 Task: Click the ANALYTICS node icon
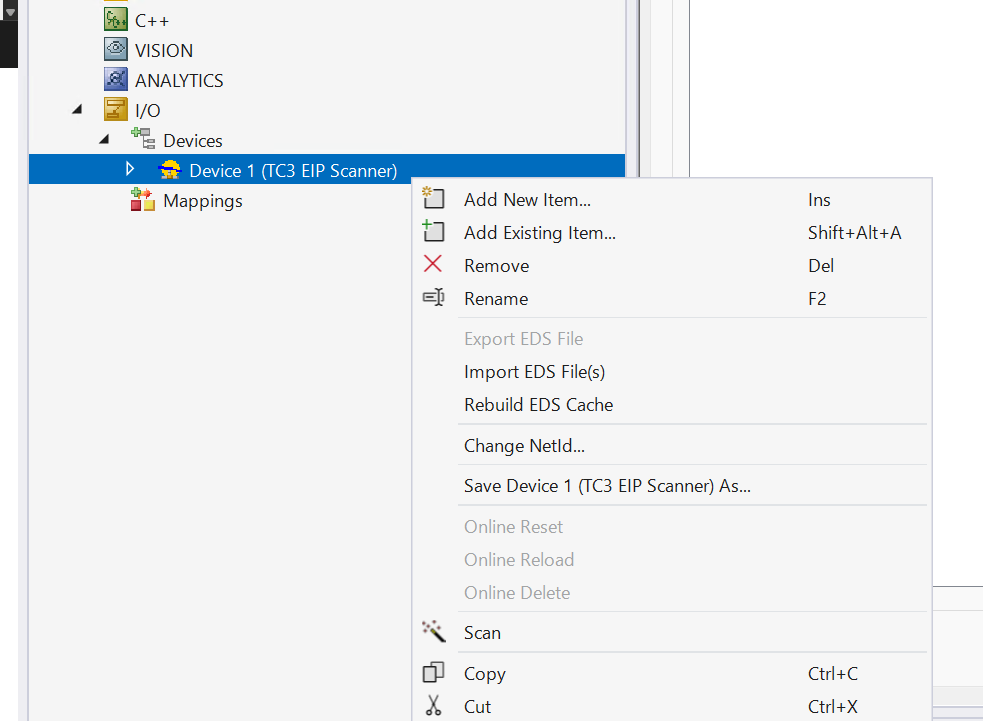116,80
